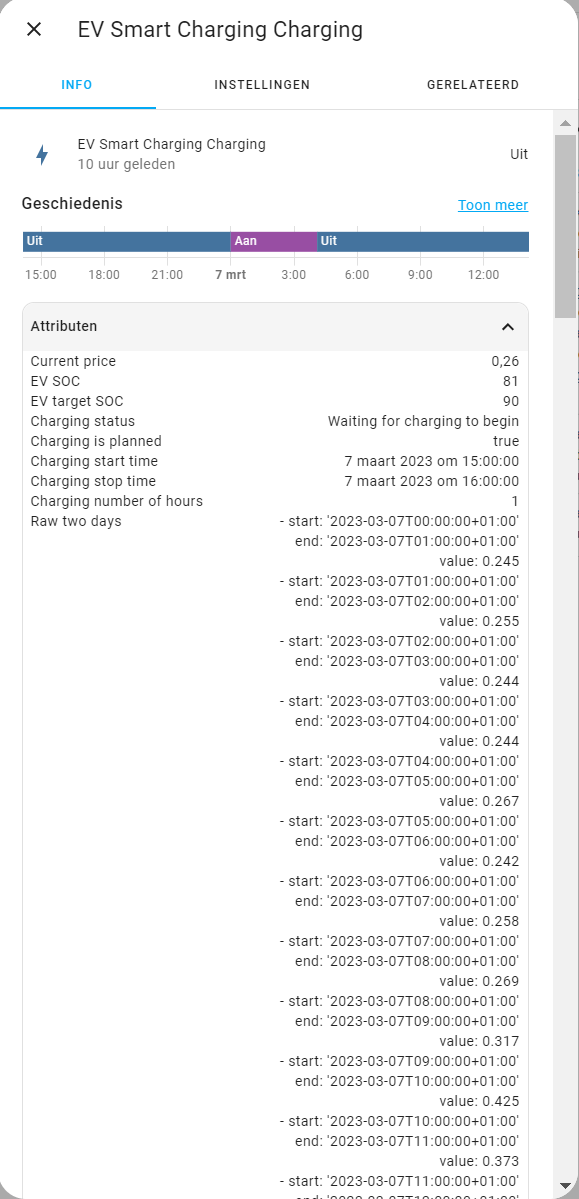579x1199 pixels.
Task: Select the 'Charging status' attribute value
Action: (x=424, y=421)
